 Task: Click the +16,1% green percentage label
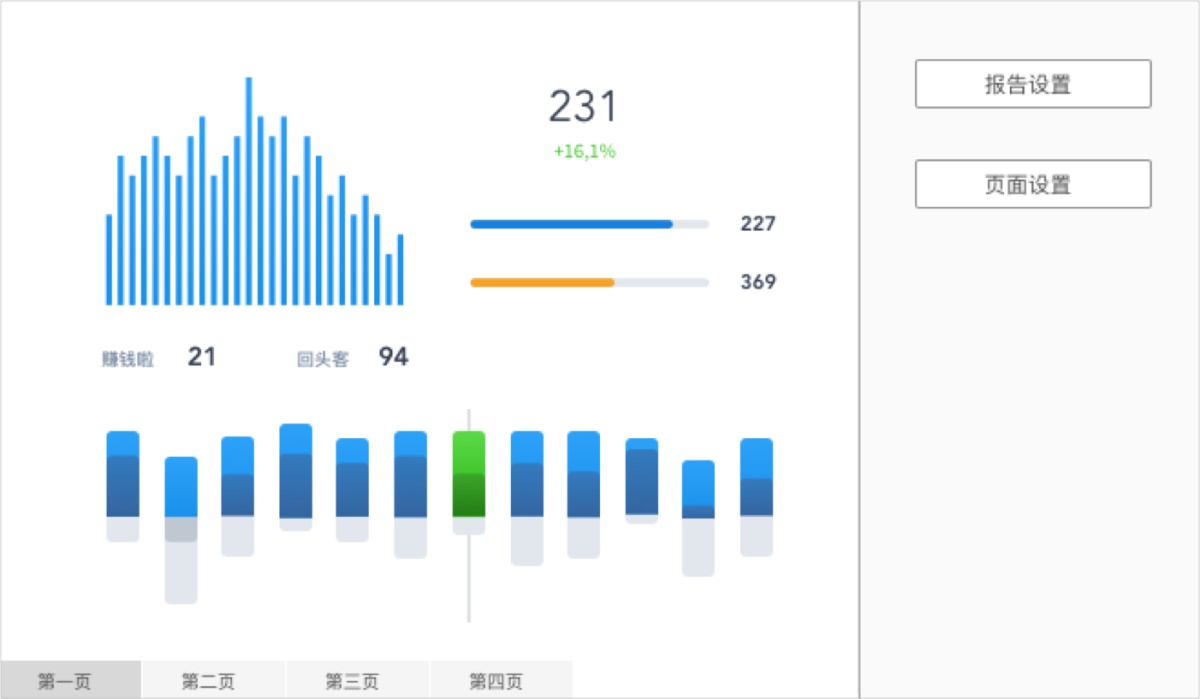tap(585, 152)
